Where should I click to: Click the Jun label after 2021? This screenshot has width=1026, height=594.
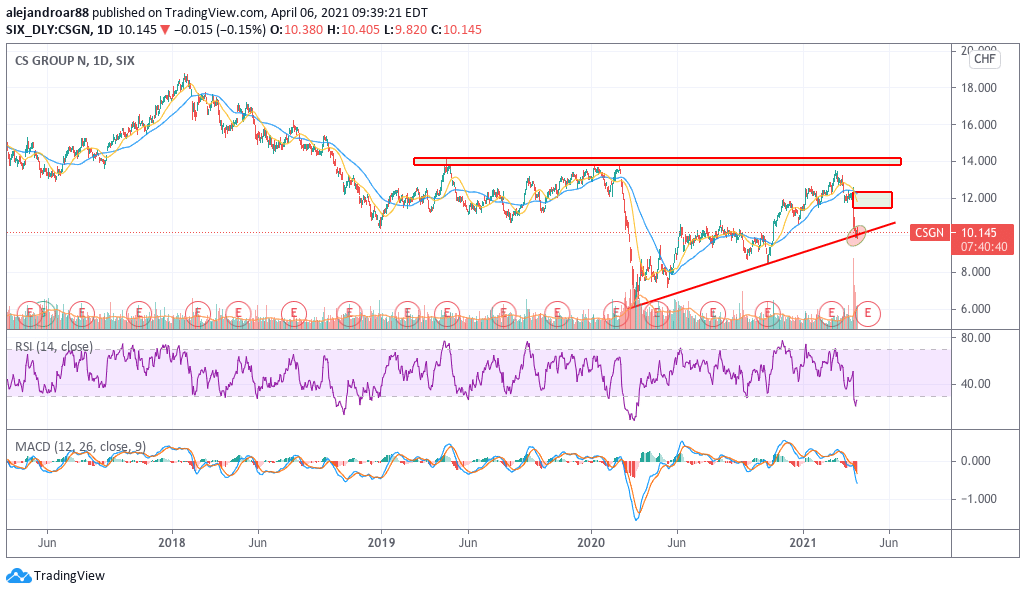pos(889,542)
